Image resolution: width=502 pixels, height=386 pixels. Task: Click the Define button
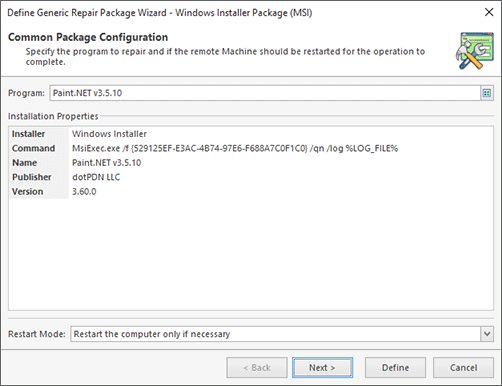click(395, 368)
